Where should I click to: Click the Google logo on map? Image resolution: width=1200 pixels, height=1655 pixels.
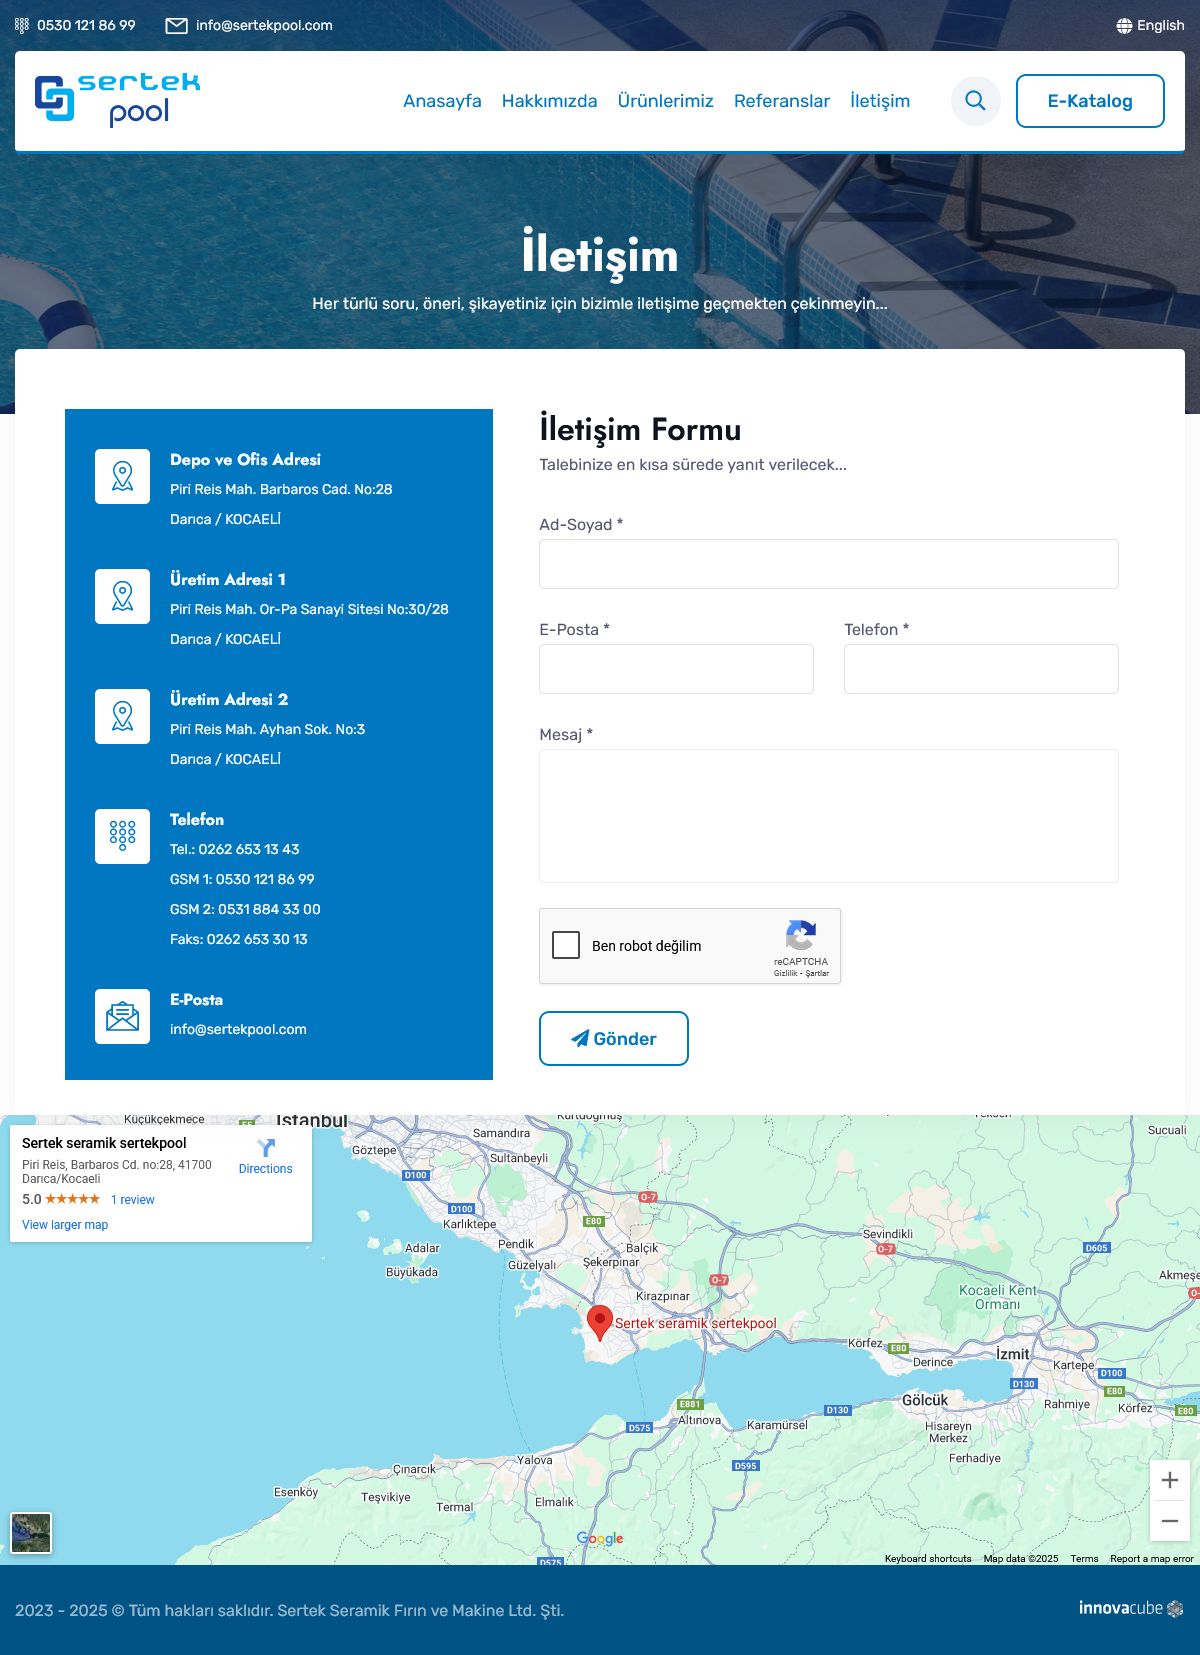point(600,1538)
